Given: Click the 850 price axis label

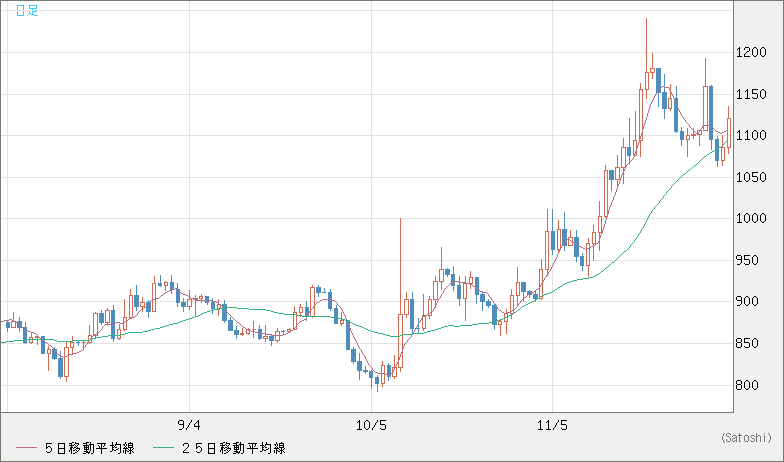Looking at the screenshot, I should click(x=748, y=344).
